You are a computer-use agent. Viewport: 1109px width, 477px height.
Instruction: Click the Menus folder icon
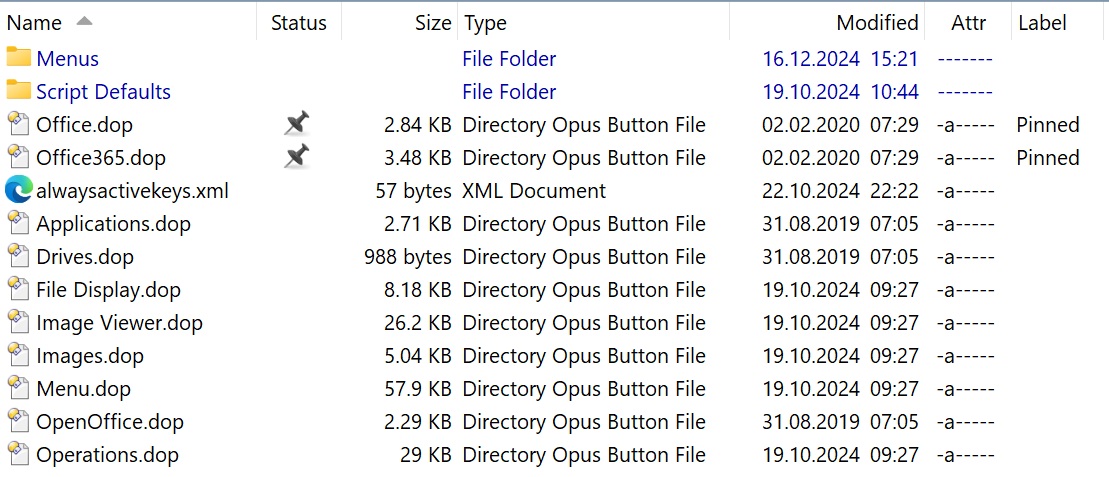click(x=18, y=58)
